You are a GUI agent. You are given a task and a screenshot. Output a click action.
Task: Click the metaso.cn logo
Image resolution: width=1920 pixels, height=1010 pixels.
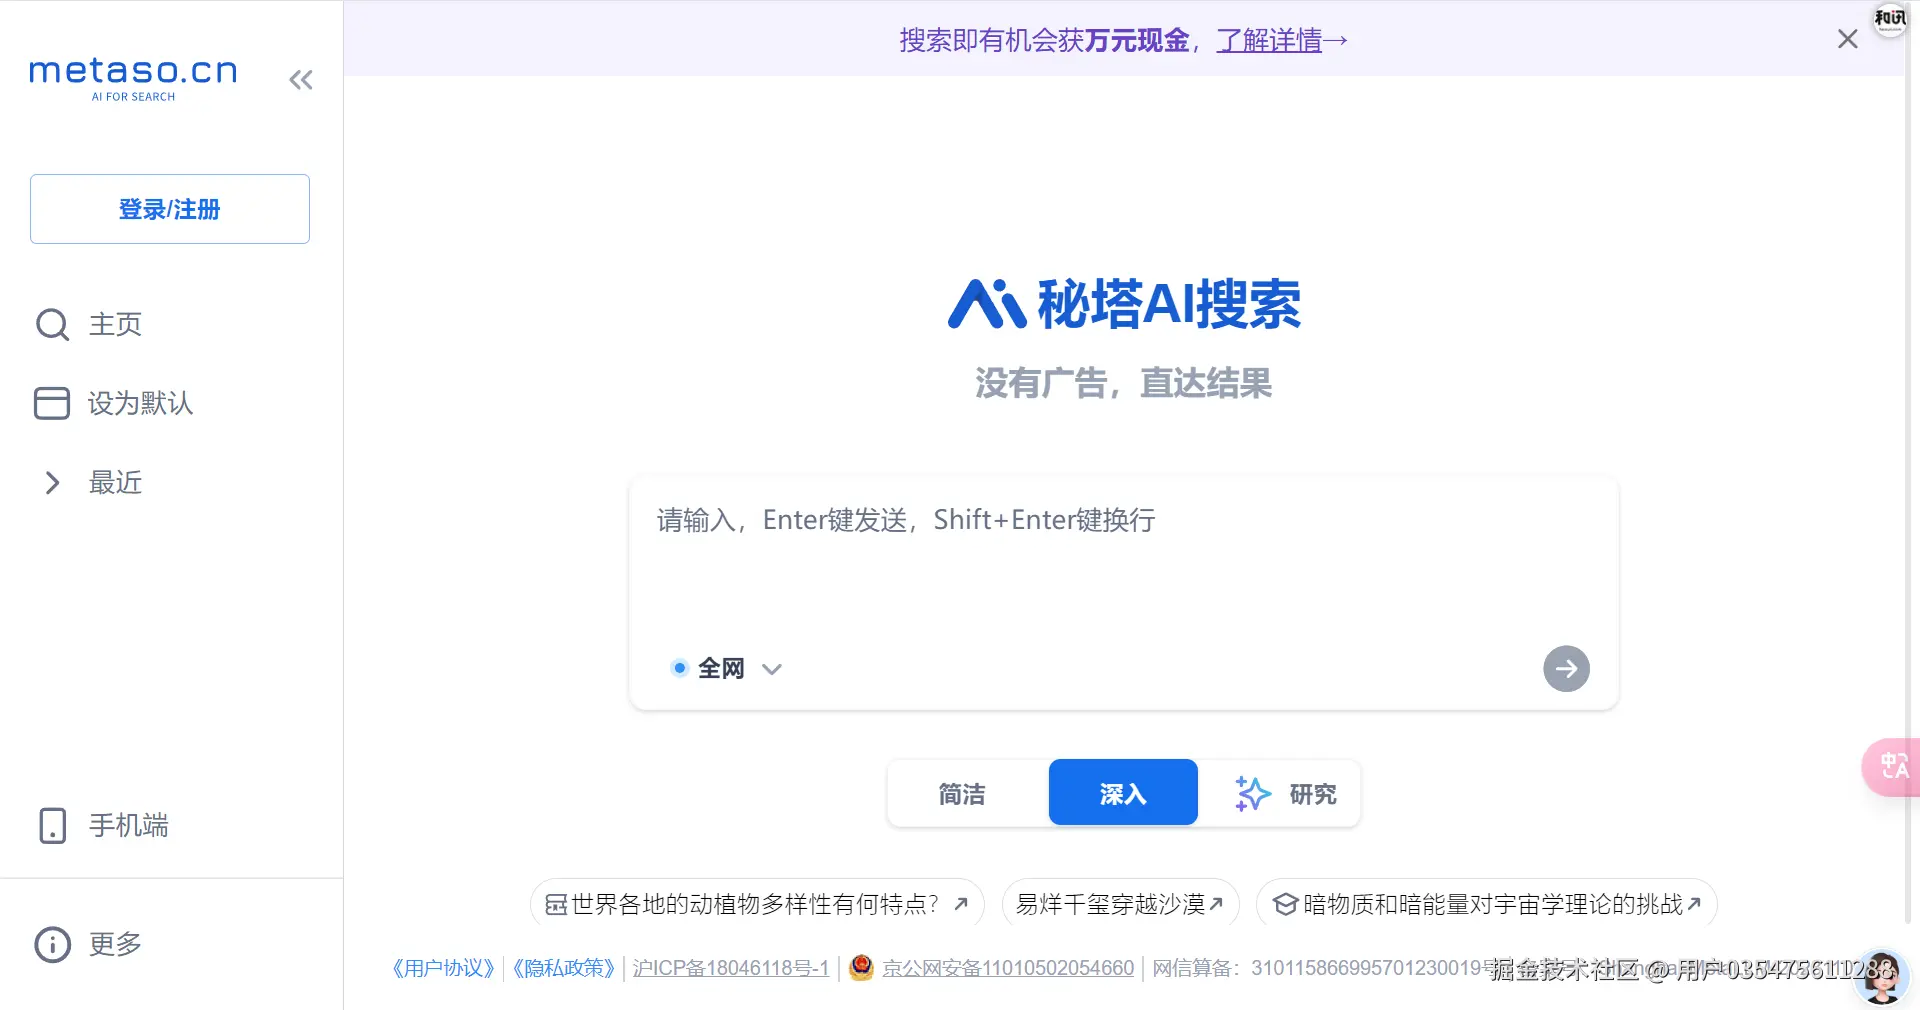pyautogui.click(x=134, y=78)
